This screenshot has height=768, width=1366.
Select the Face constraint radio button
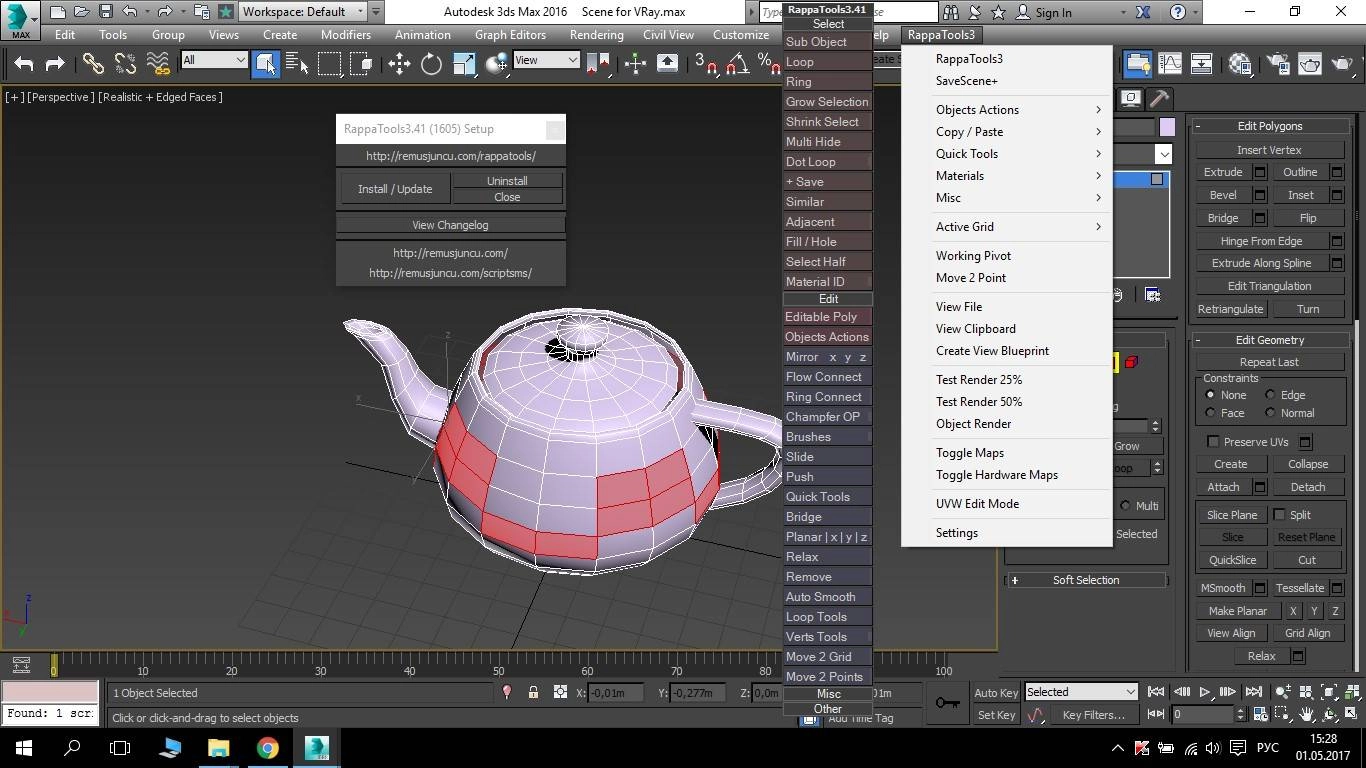[x=1210, y=413]
